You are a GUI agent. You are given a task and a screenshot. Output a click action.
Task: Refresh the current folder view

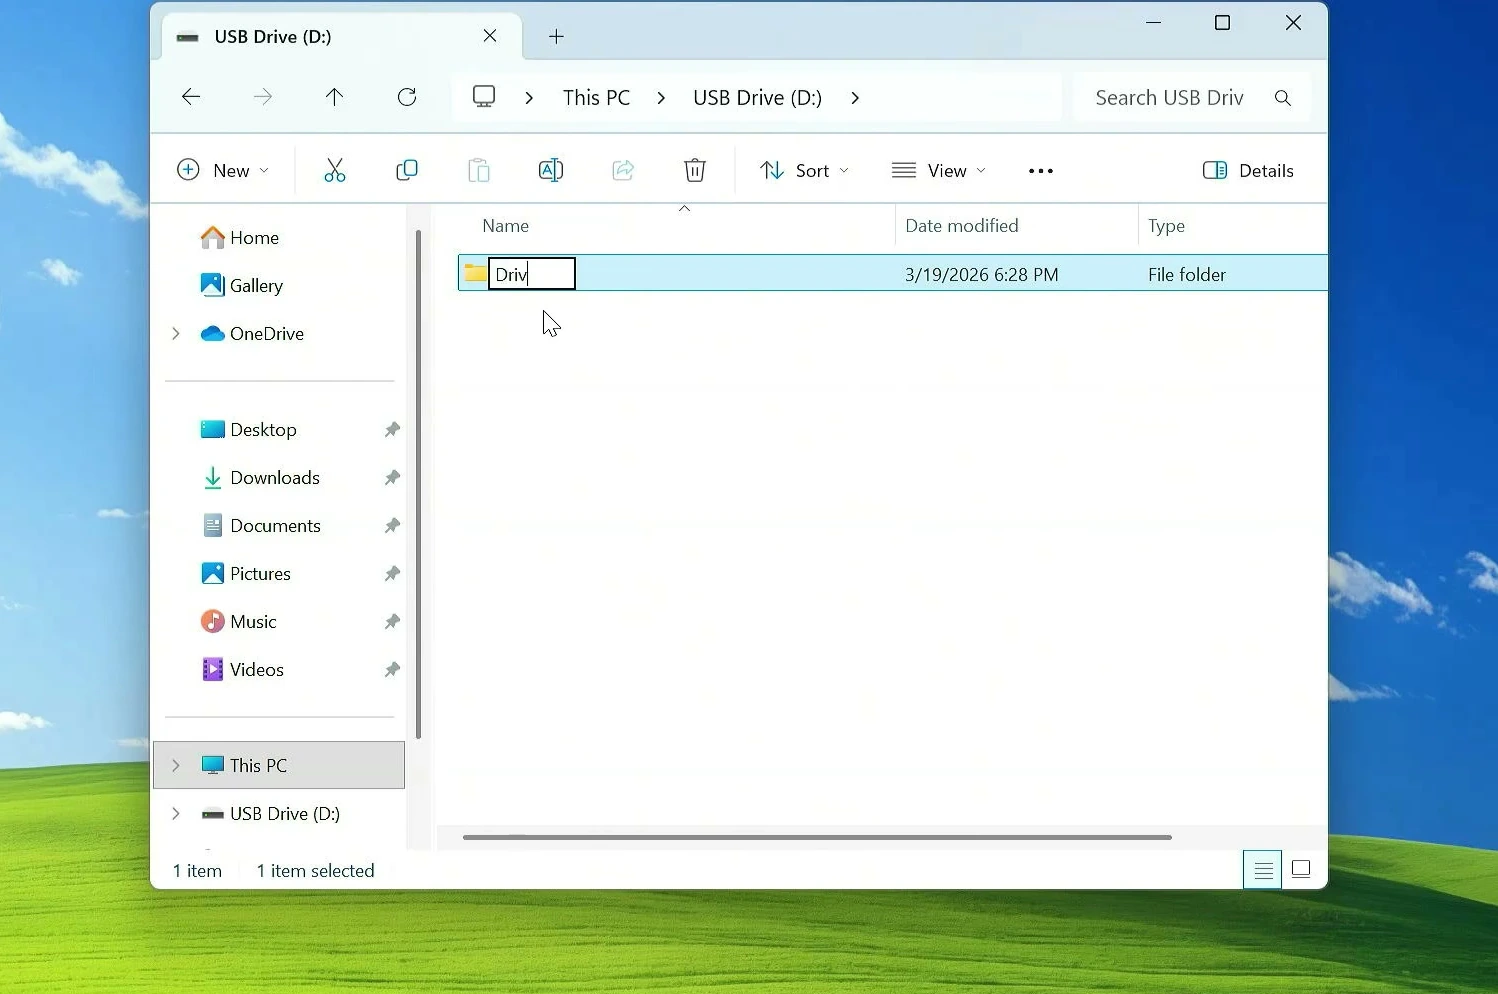(407, 97)
